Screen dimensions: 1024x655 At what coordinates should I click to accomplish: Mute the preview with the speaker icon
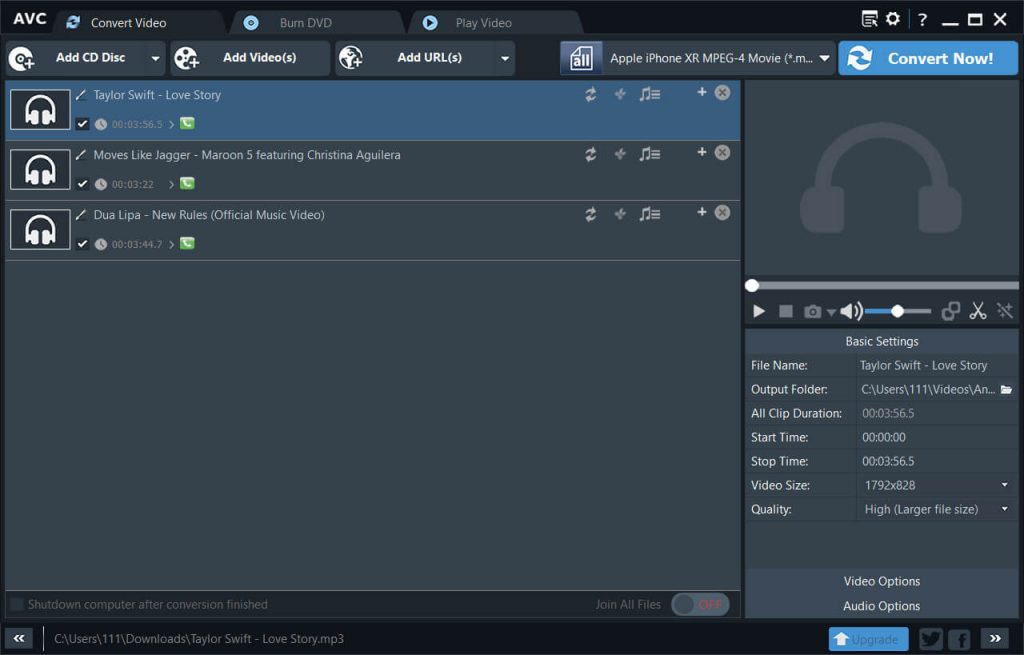pos(851,312)
